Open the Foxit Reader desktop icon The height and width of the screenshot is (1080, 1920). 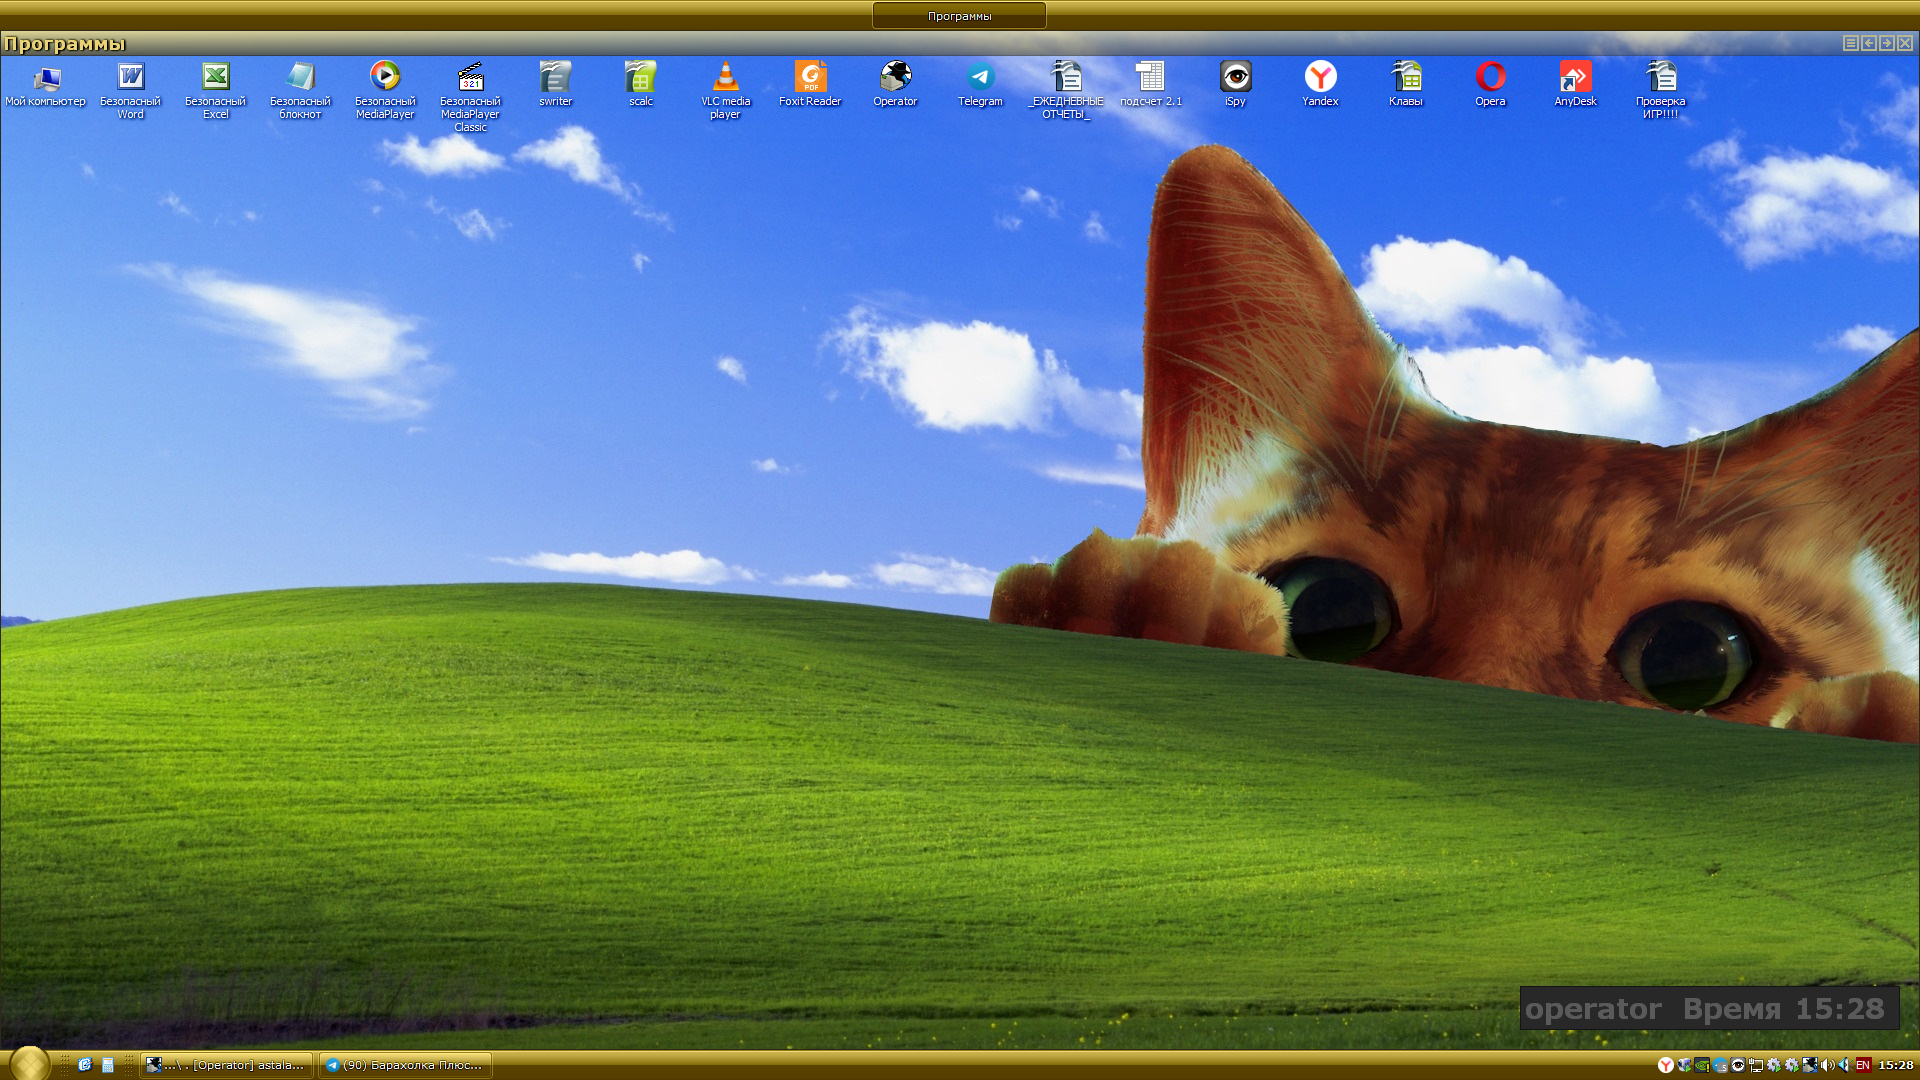point(810,78)
